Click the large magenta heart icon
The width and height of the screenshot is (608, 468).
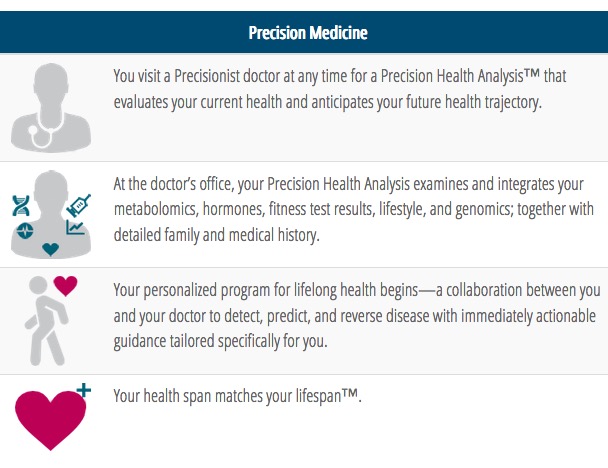pos(50,421)
